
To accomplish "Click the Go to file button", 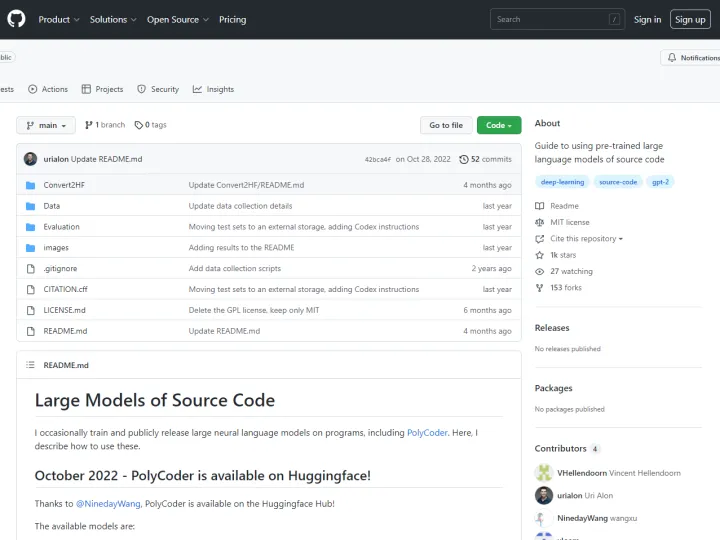I will tap(446, 125).
